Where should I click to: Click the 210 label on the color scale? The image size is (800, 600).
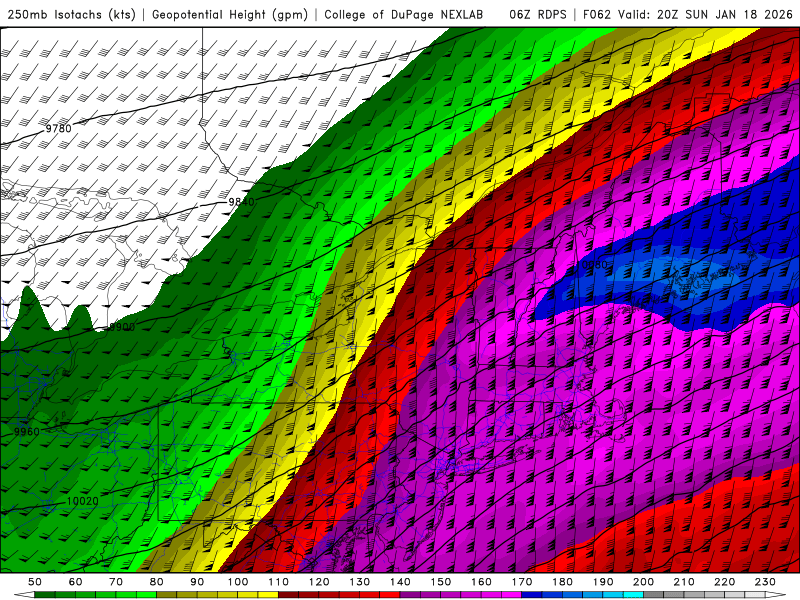coord(684,582)
